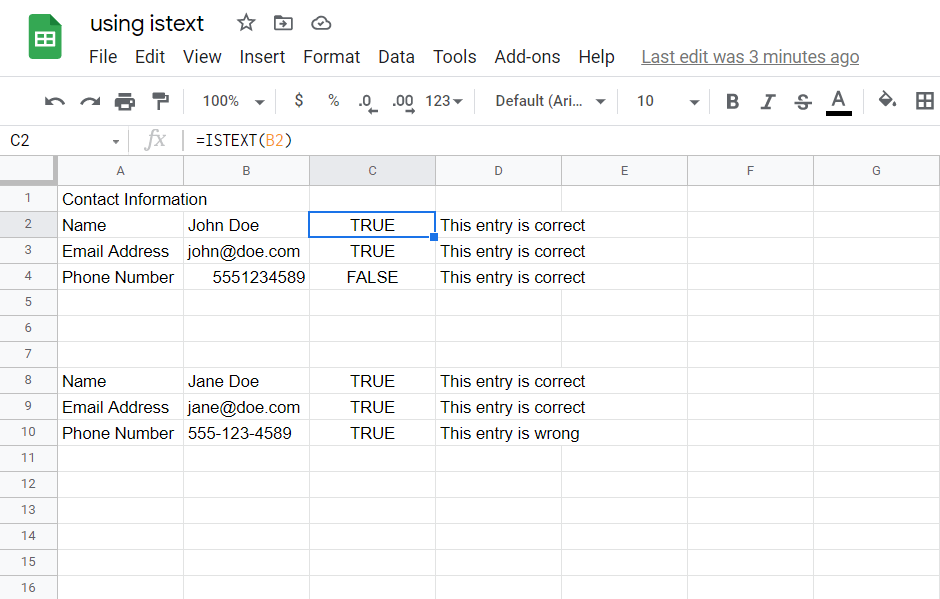Open the more number formats dropdown
This screenshot has height=599, width=940.
click(444, 101)
